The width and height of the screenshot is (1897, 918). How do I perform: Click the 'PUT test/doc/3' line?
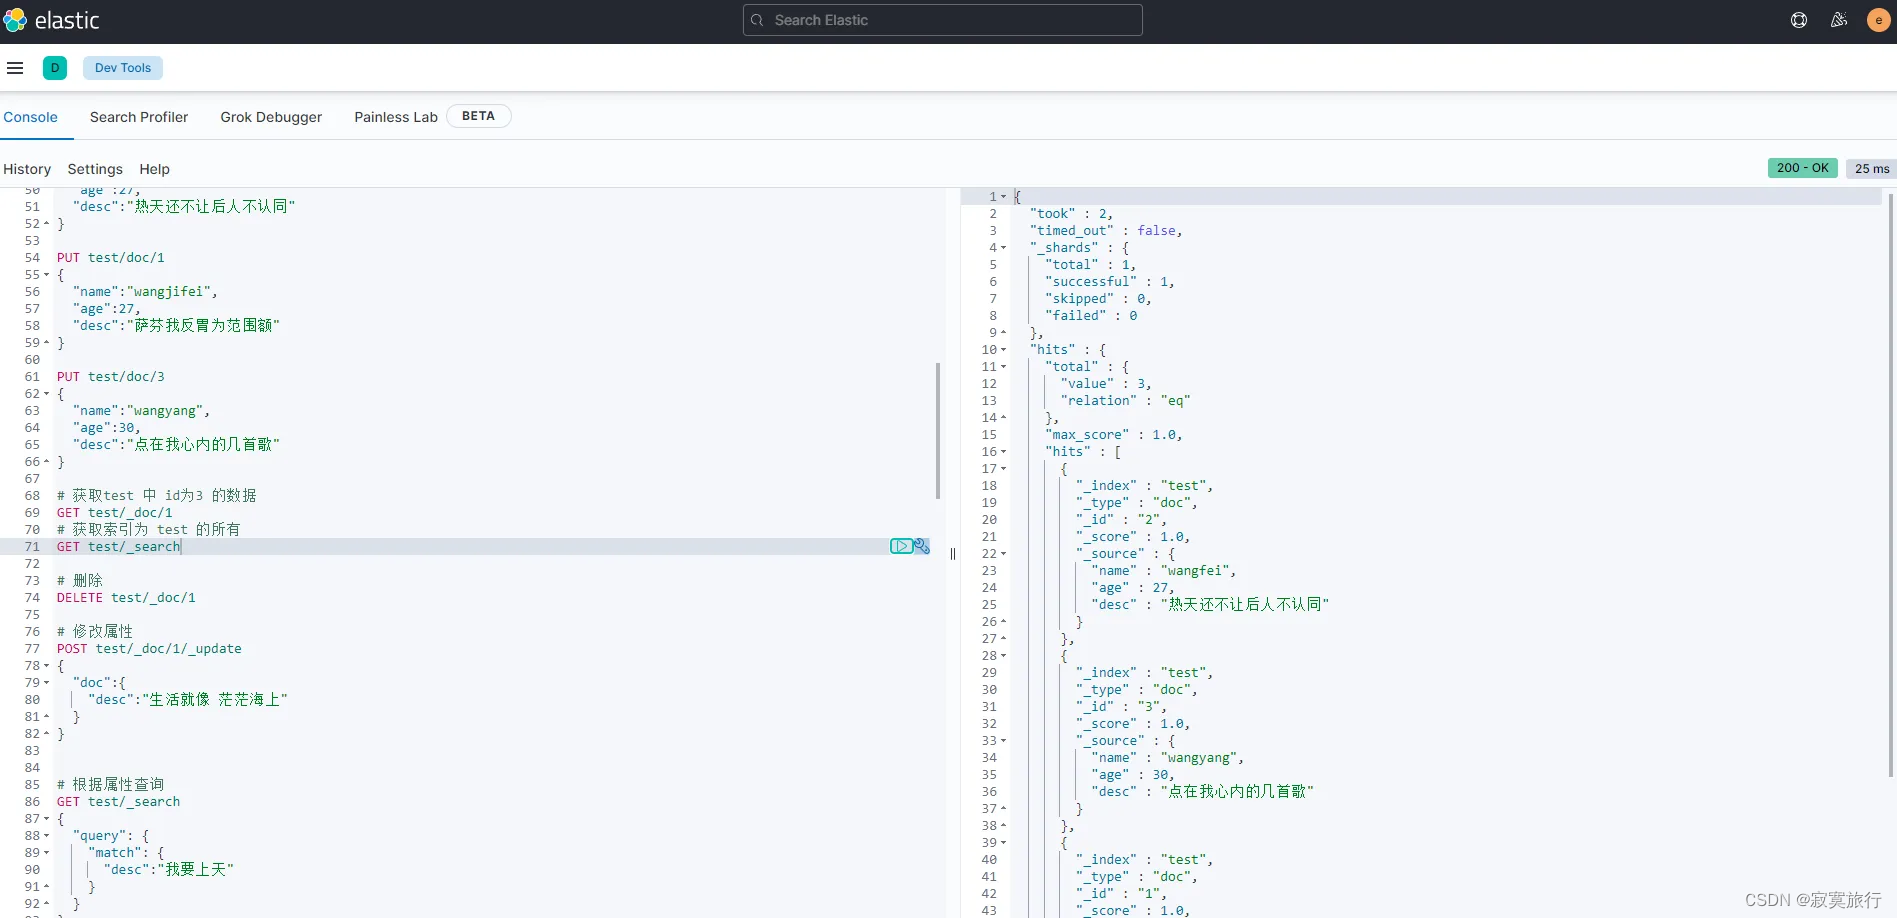111,376
